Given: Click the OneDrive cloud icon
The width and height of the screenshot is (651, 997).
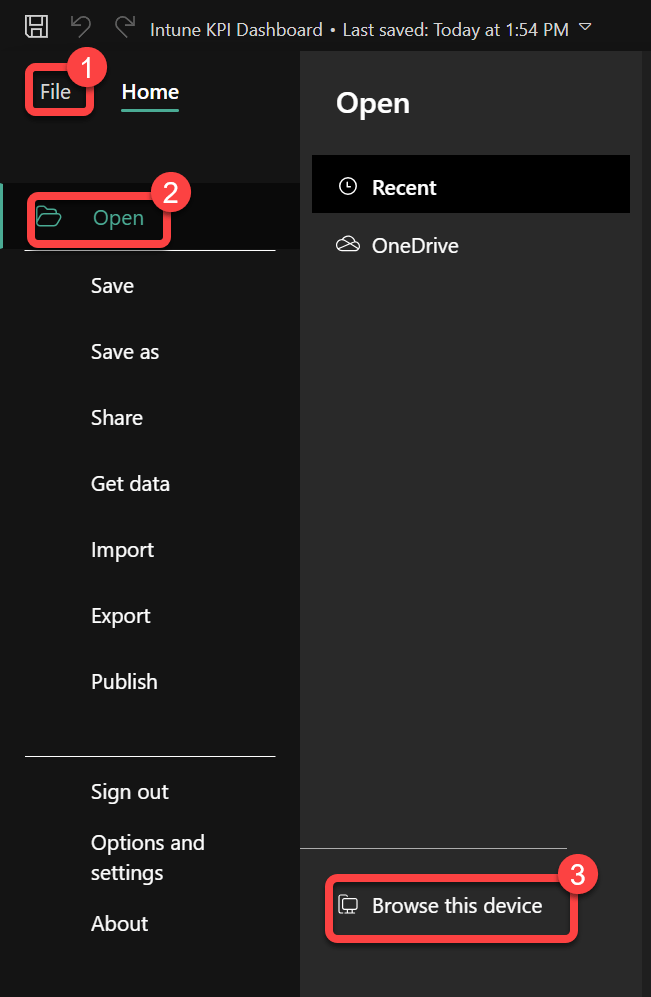Looking at the screenshot, I should pyautogui.click(x=348, y=245).
